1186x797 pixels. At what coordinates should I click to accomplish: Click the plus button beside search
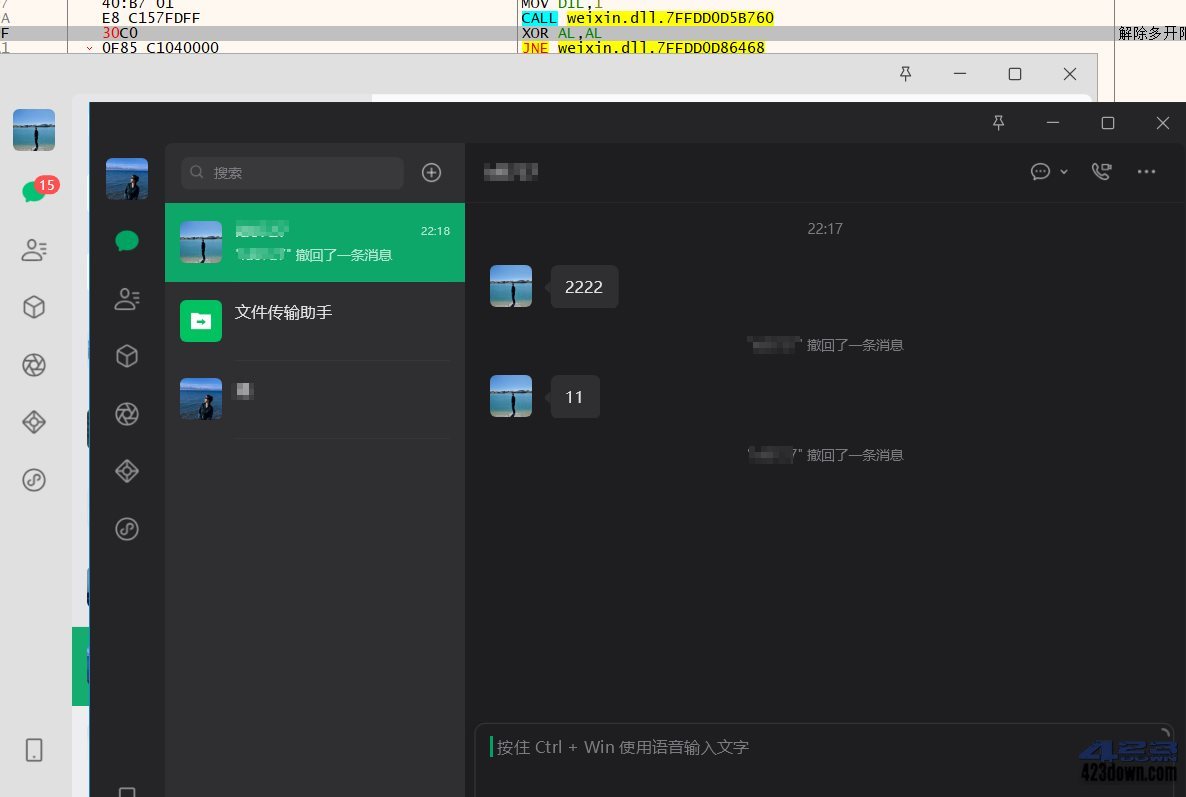click(x=431, y=172)
